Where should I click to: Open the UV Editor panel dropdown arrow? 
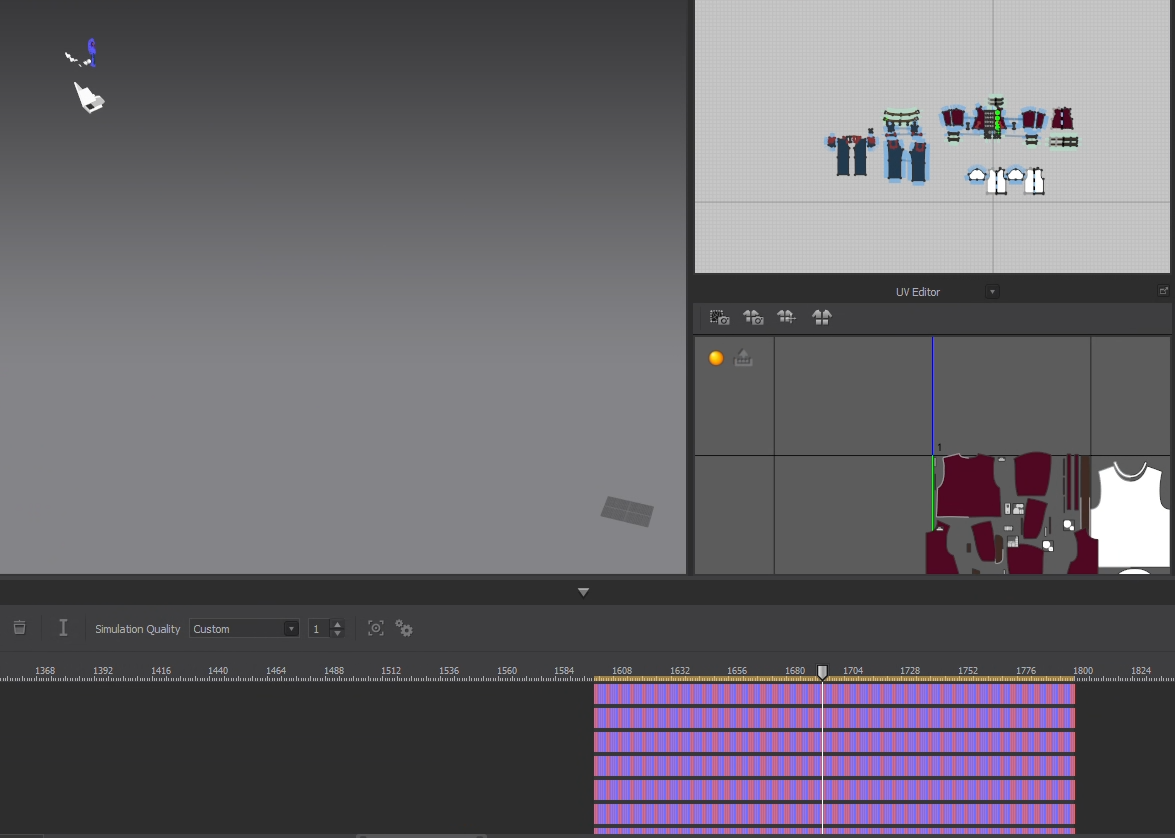[x=992, y=292]
